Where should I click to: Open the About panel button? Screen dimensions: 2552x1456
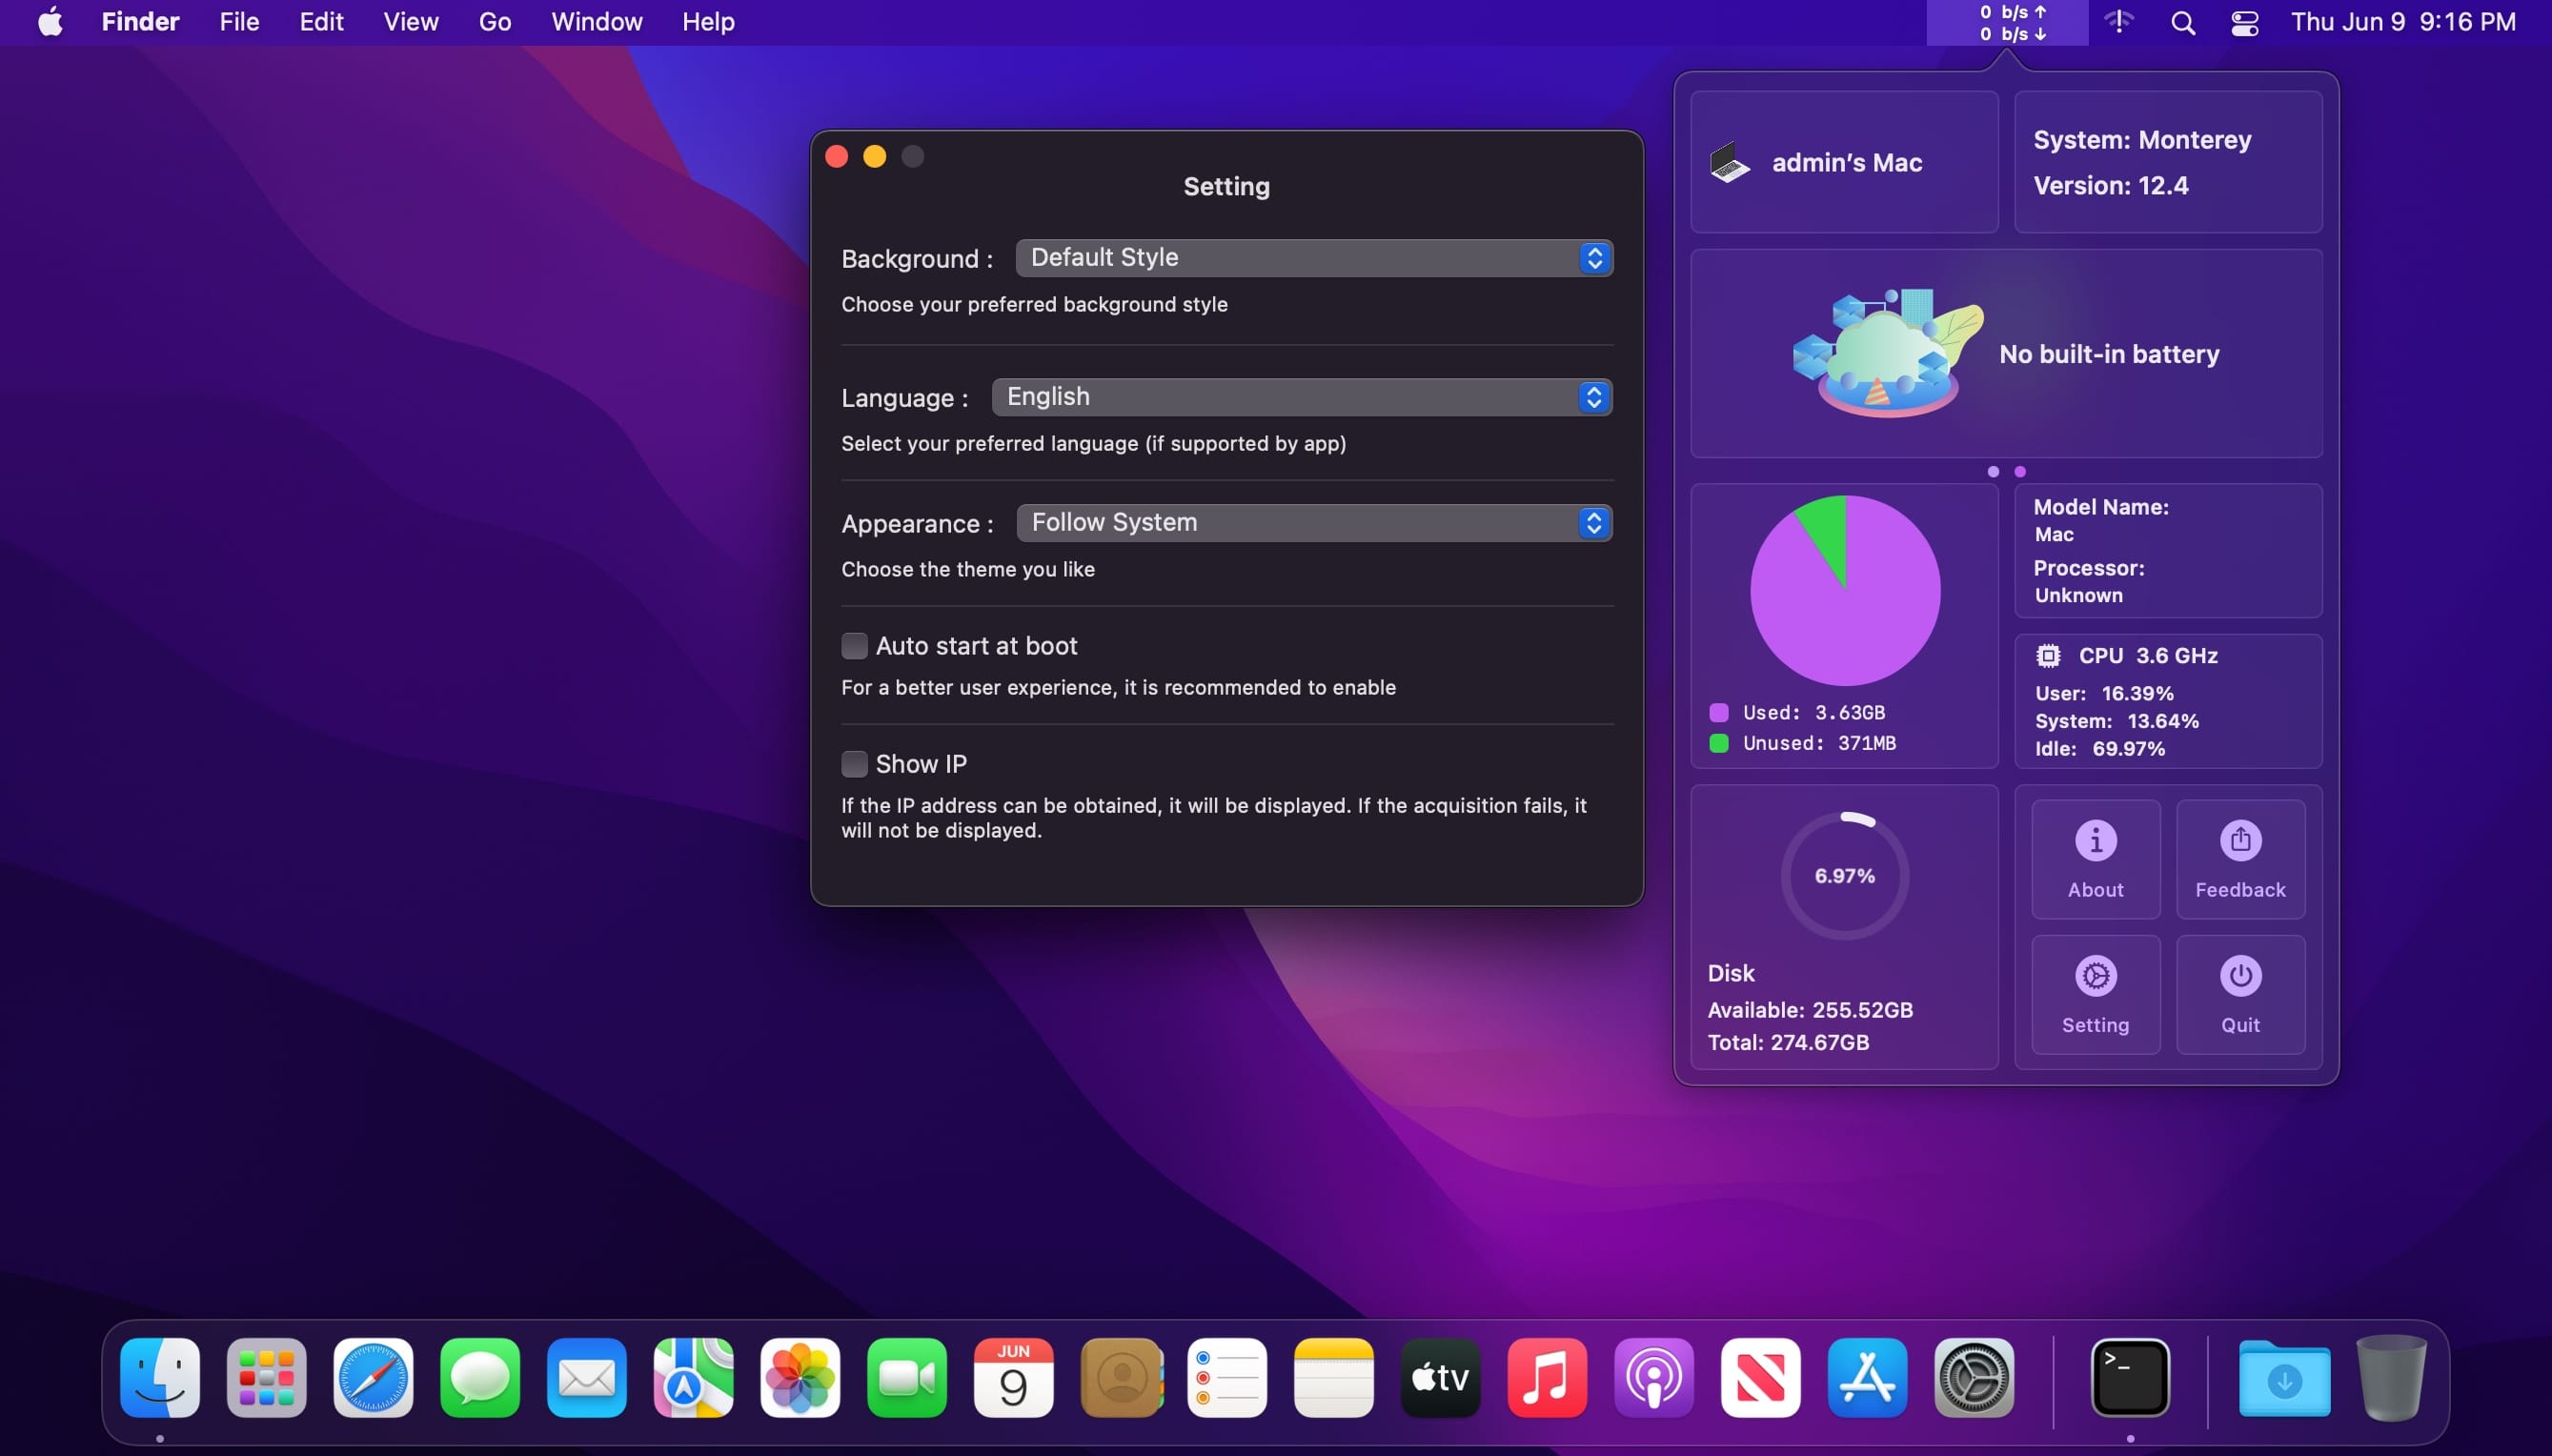click(2095, 859)
